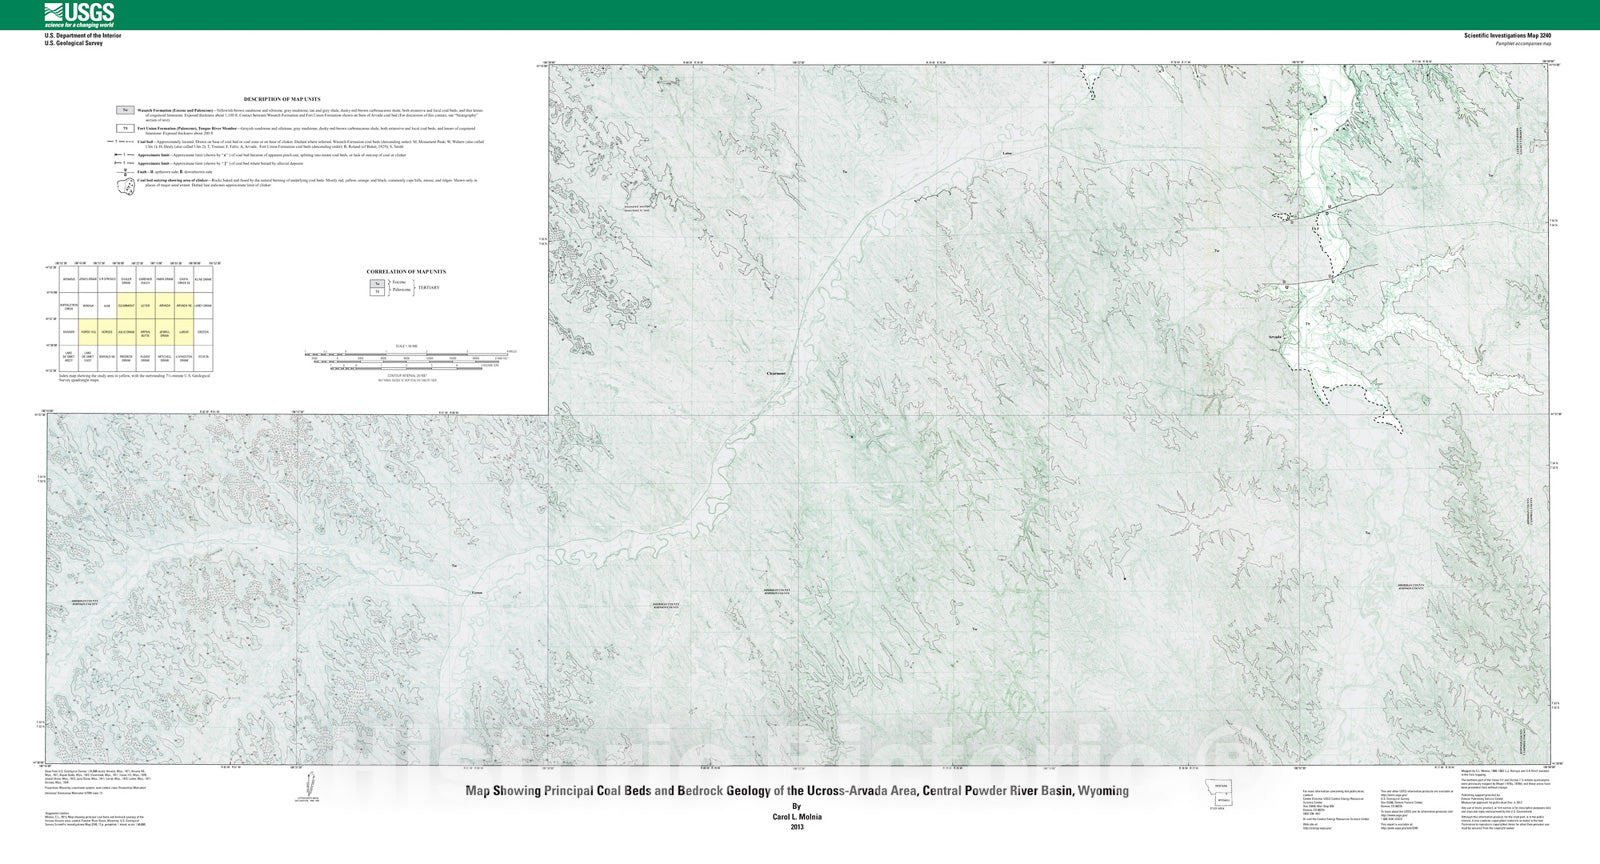Click the Tw box in the correlation chart
This screenshot has width=1600, height=864.
click(376, 284)
